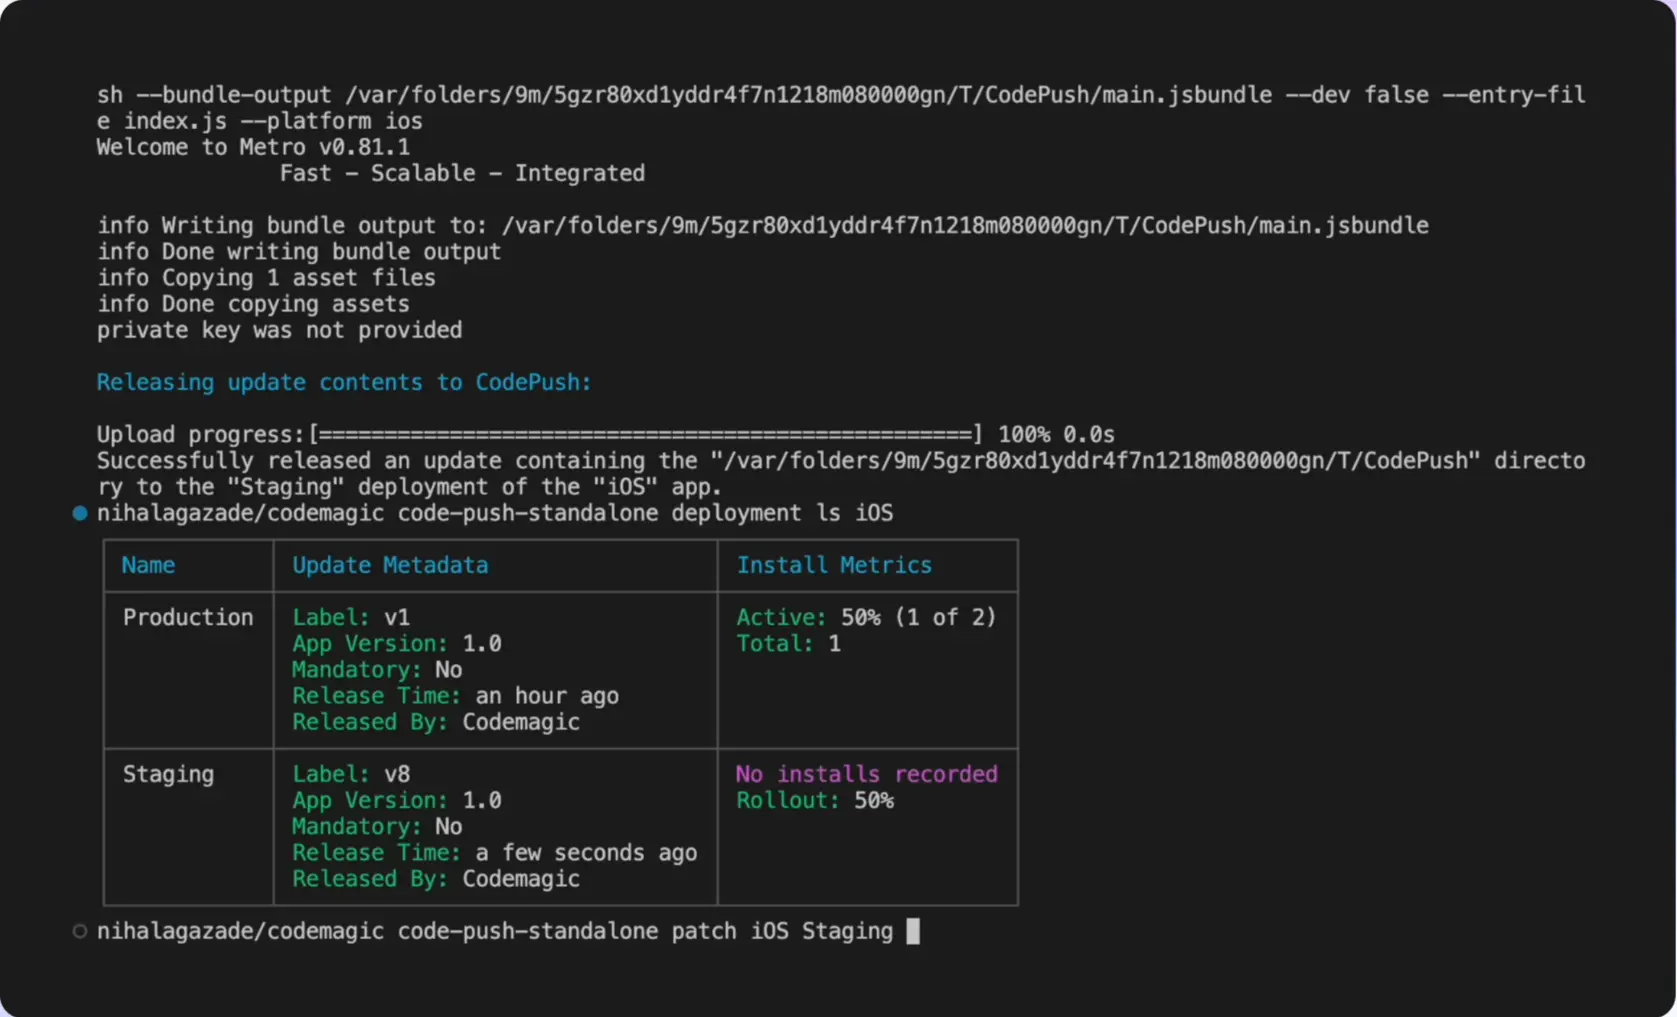Click 'Active: 50% (1 of 2)' metric
Viewport: 1677px width, 1017px height.
pyautogui.click(x=866, y=617)
